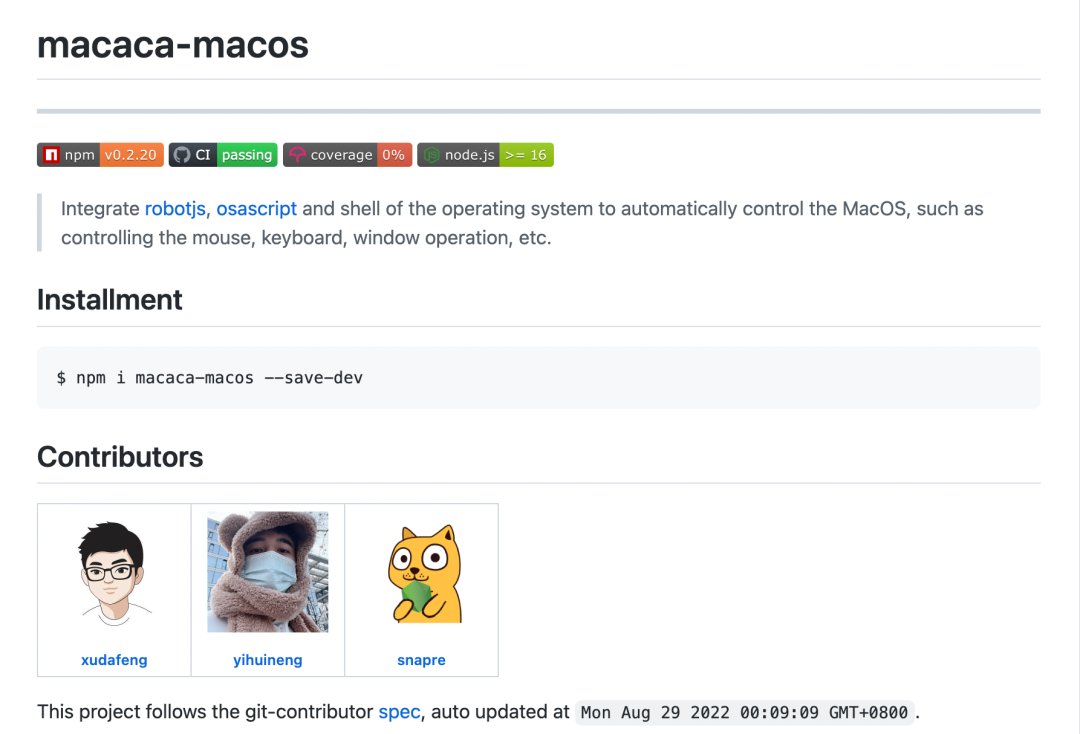The width and height of the screenshot is (1080, 734).
Task: Click yihuineng's masked photo avatar
Action: (268, 572)
